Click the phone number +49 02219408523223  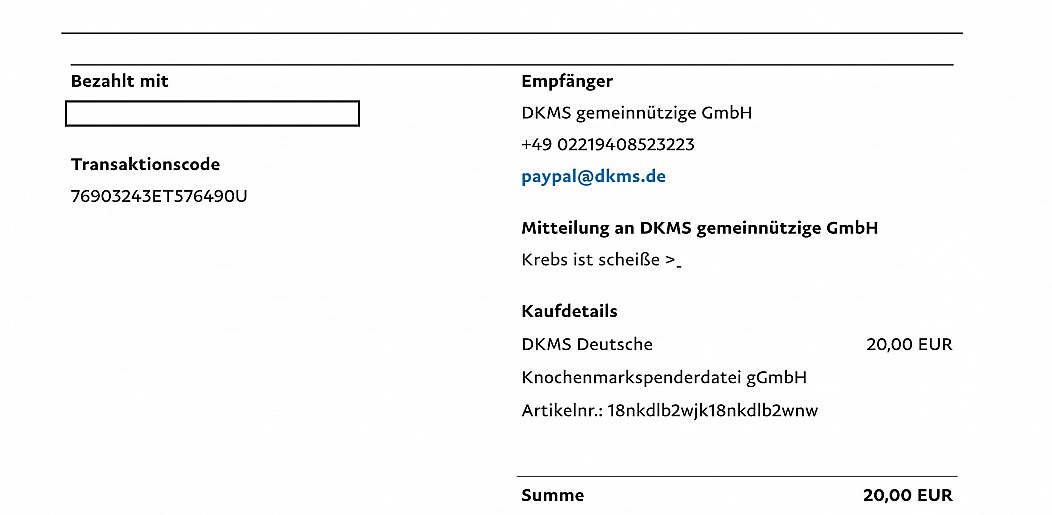608,145
